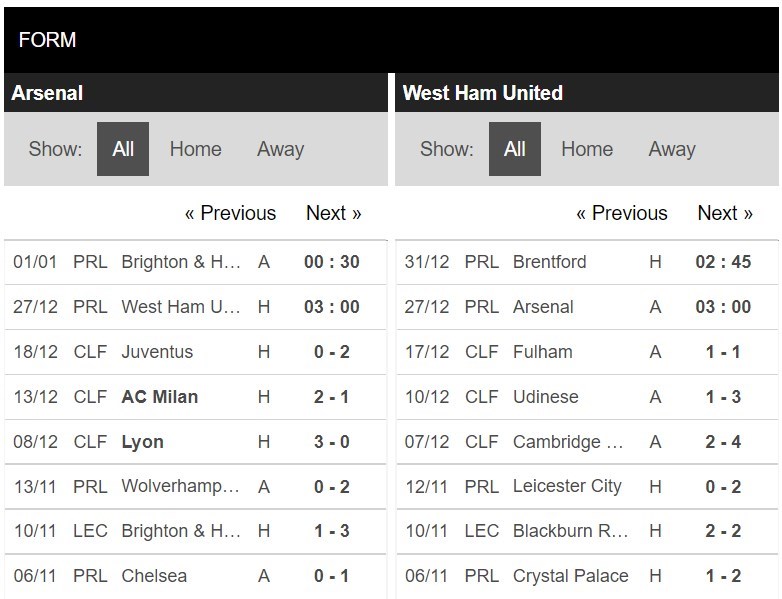Image resolution: width=782 pixels, height=599 pixels.
Task: Click the Lyon match in Arsenal's list
Action: coord(142,442)
